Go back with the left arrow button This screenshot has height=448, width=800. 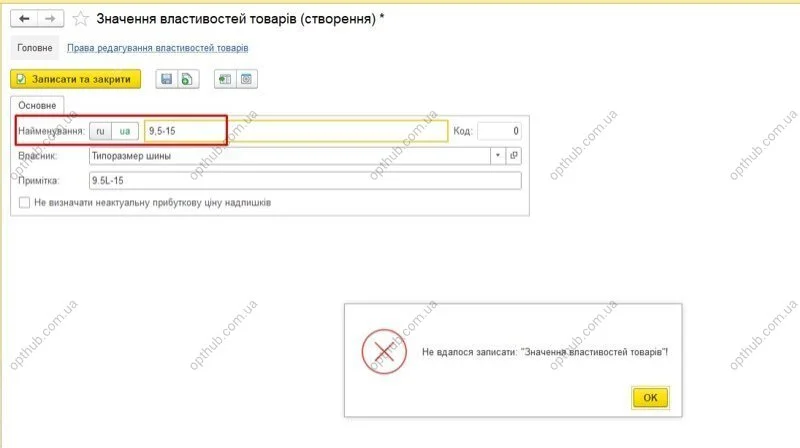(x=24, y=19)
